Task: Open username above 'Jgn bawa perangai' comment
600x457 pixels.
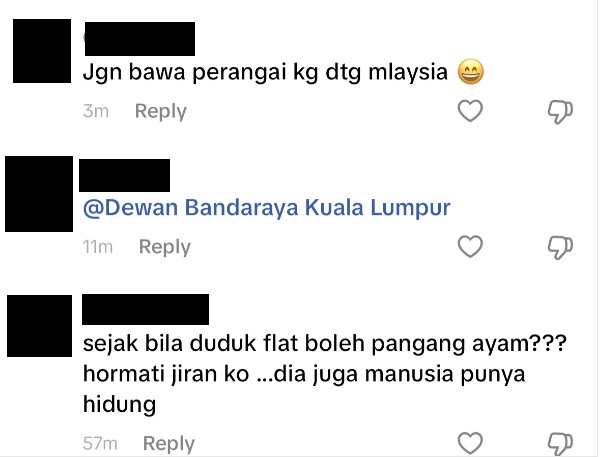Action: [140, 39]
